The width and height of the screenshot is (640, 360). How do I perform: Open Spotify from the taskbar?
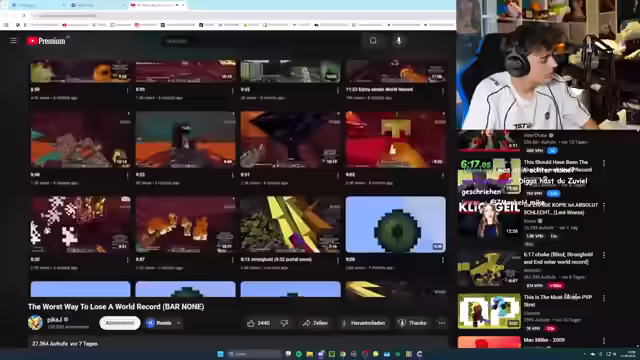point(299,354)
